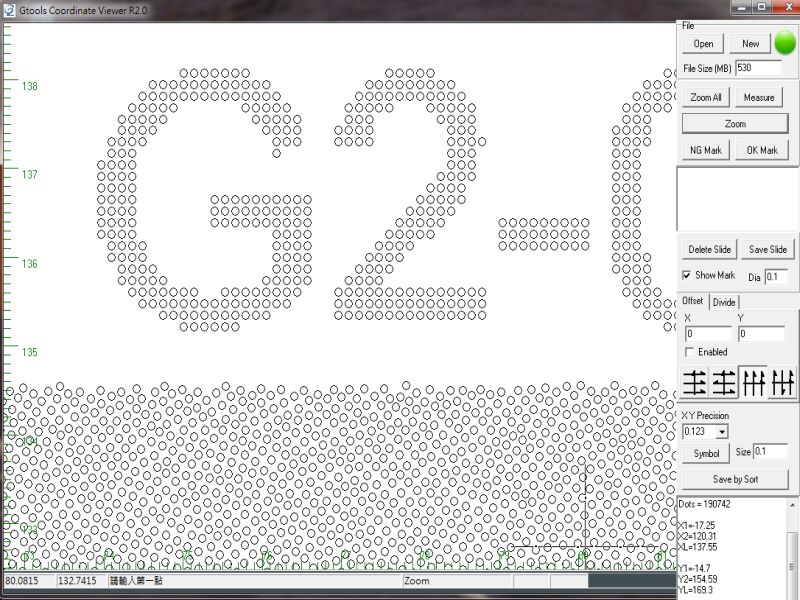Tick the Enabled offset checkbox
This screenshot has width=800, height=600.
pyautogui.click(x=689, y=352)
